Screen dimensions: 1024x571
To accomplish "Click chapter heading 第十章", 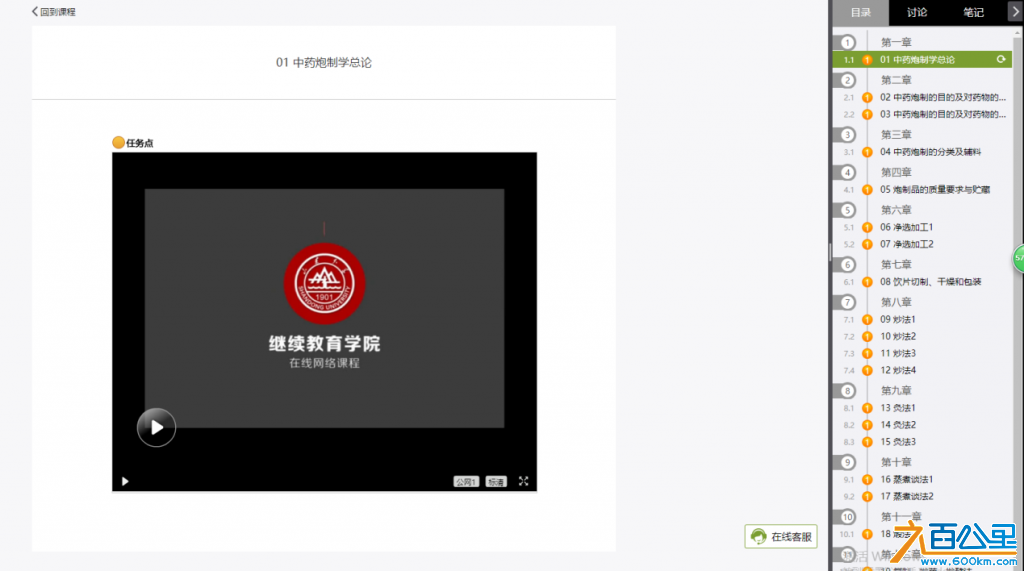I will point(896,463).
